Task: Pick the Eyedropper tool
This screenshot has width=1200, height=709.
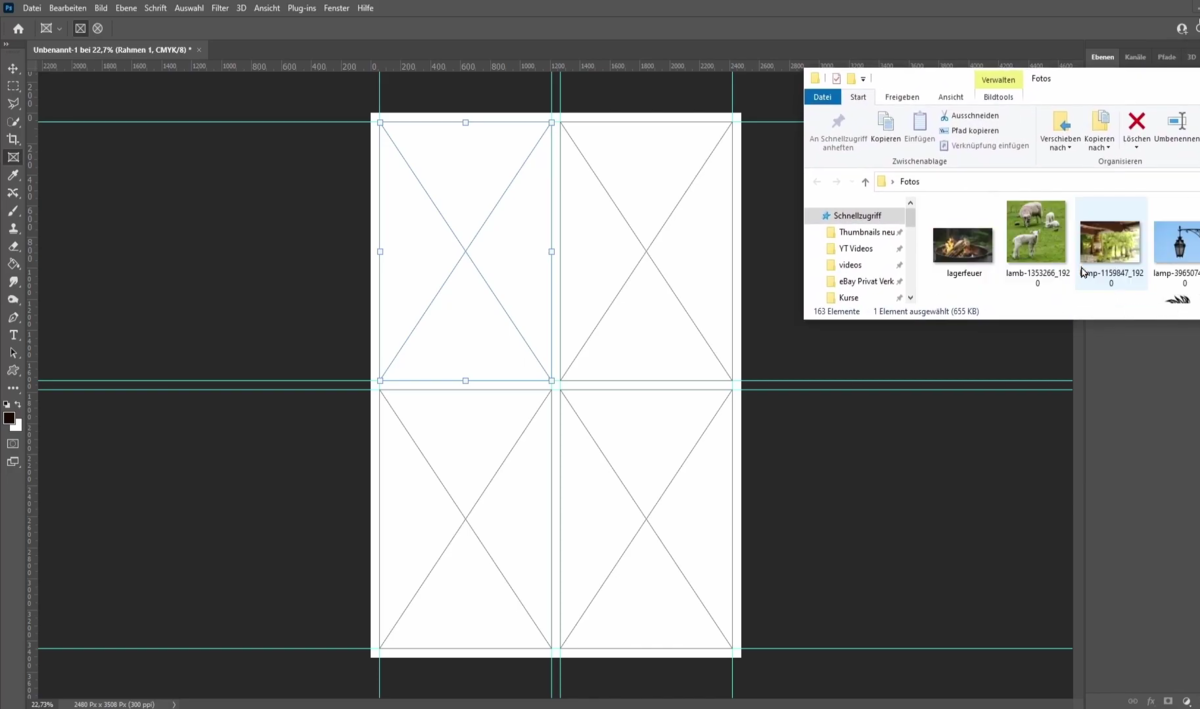Action: [x=13, y=176]
